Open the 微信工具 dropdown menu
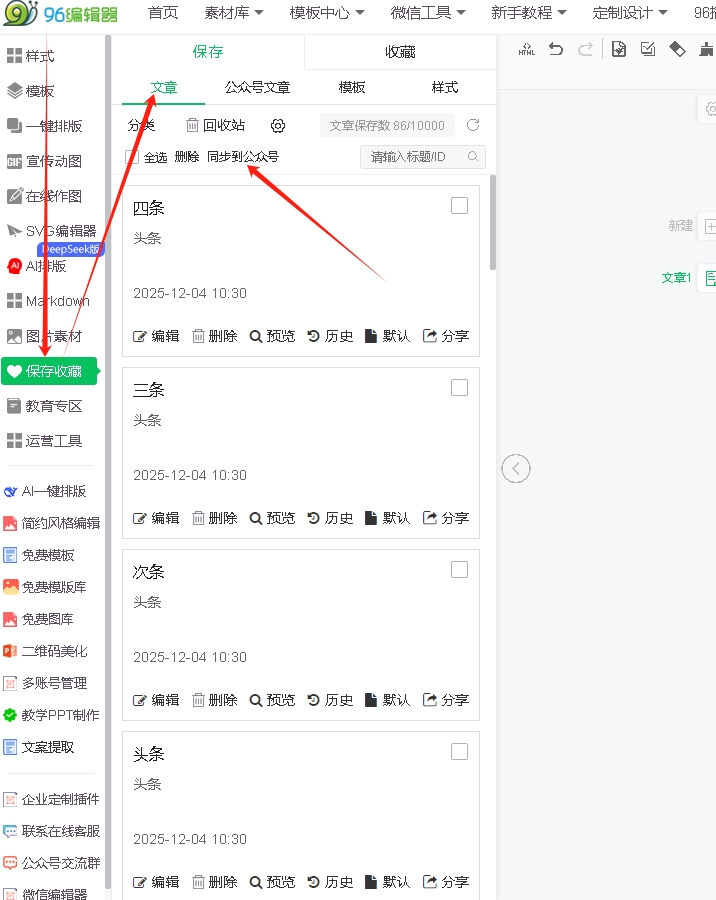This screenshot has height=900, width=716. 428,13
